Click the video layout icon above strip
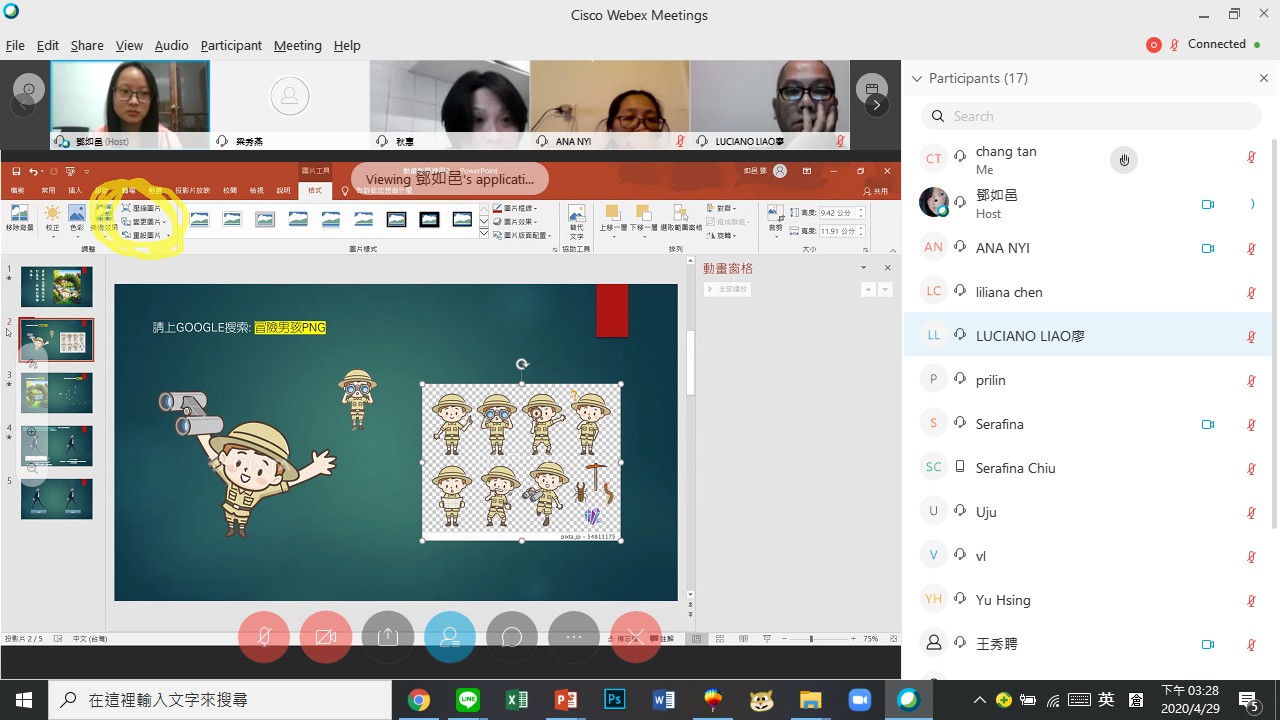The height and width of the screenshot is (720, 1280). (x=871, y=87)
